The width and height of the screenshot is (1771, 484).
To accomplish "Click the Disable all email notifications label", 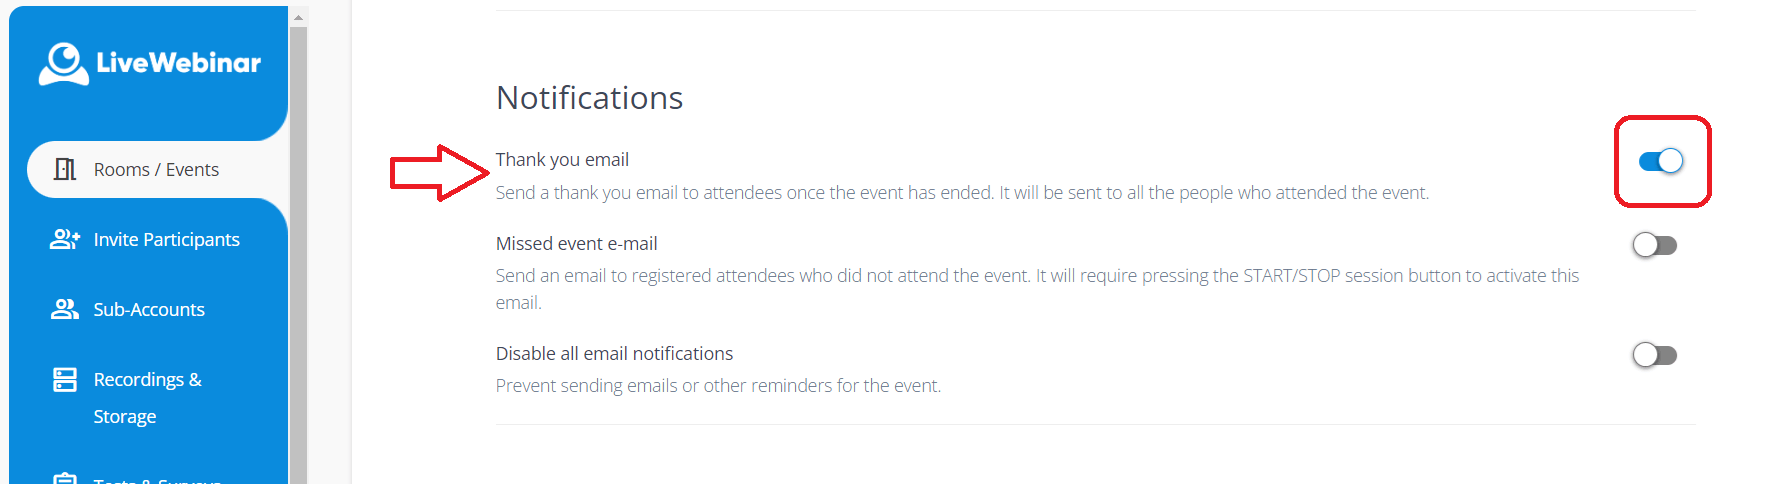I will pyautogui.click(x=614, y=354).
